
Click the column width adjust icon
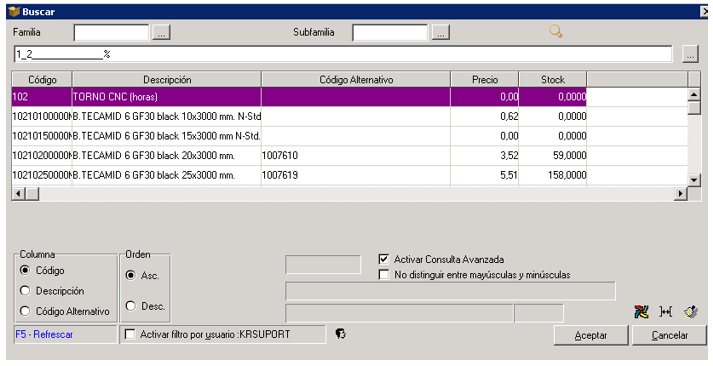[x=666, y=312]
